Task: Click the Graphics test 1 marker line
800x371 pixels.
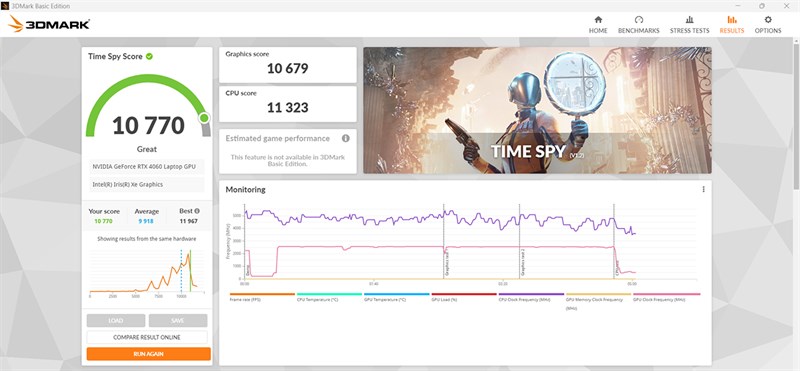Action: click(x=443, y=241)
